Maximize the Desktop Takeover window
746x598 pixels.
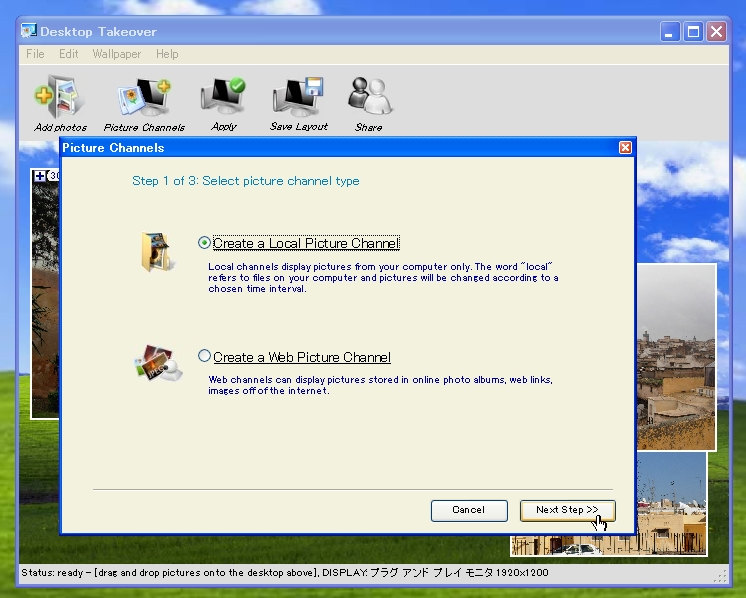pos(693,32)
